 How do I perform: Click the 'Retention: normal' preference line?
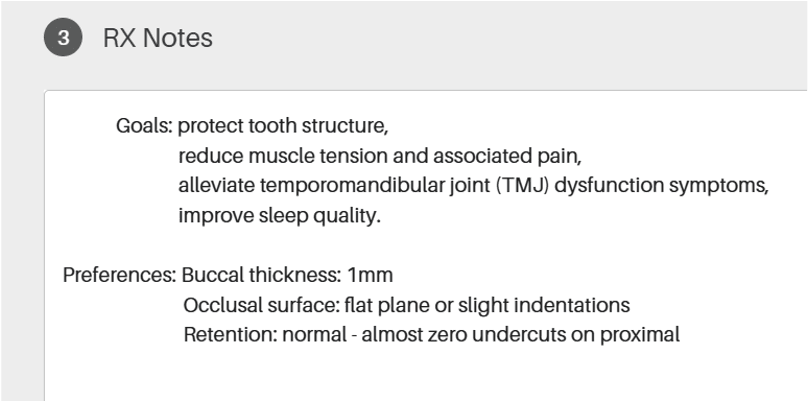pos(432,335)
